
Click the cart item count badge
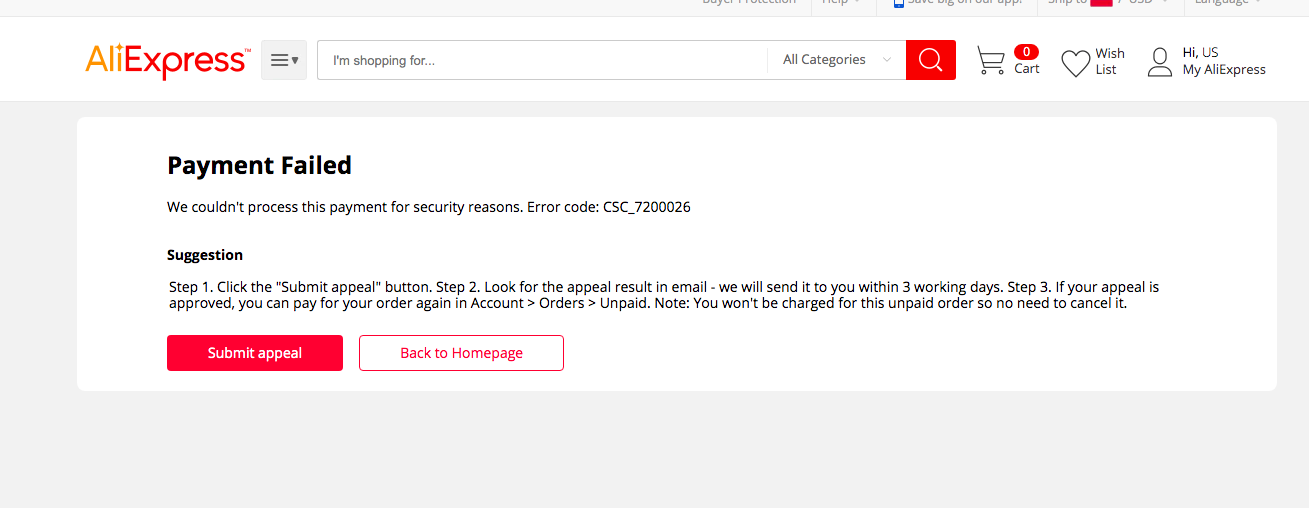(x=1026, y=52)
